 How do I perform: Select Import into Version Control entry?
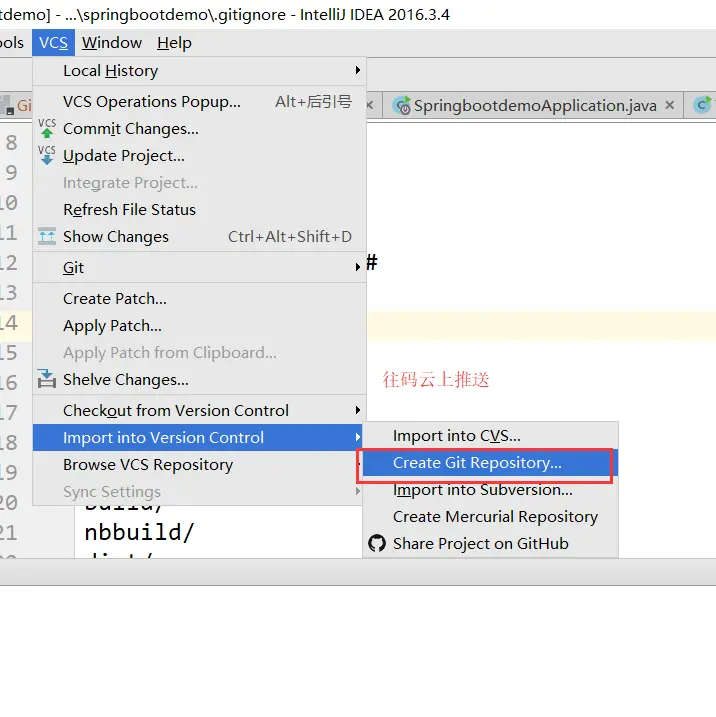pos(198,438)
